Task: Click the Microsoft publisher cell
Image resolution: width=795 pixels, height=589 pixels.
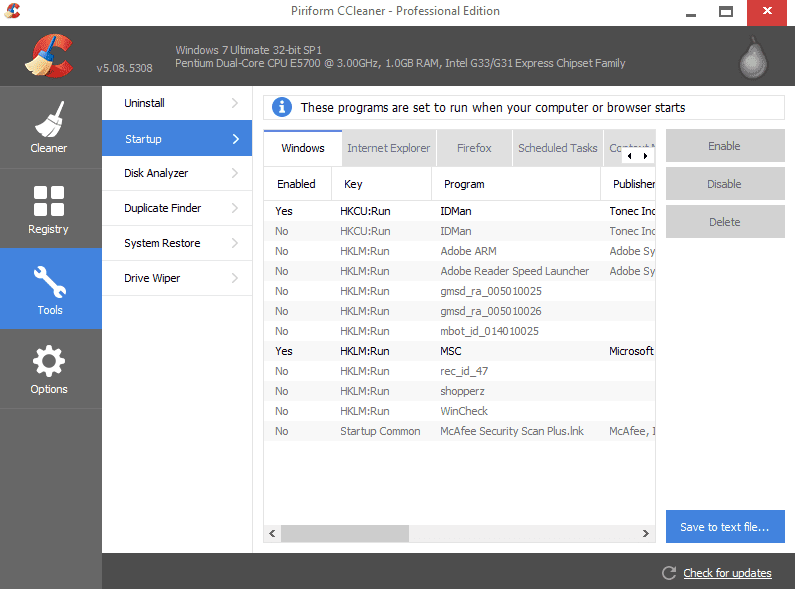Action: pyautogui.click(x=631, y=351)
